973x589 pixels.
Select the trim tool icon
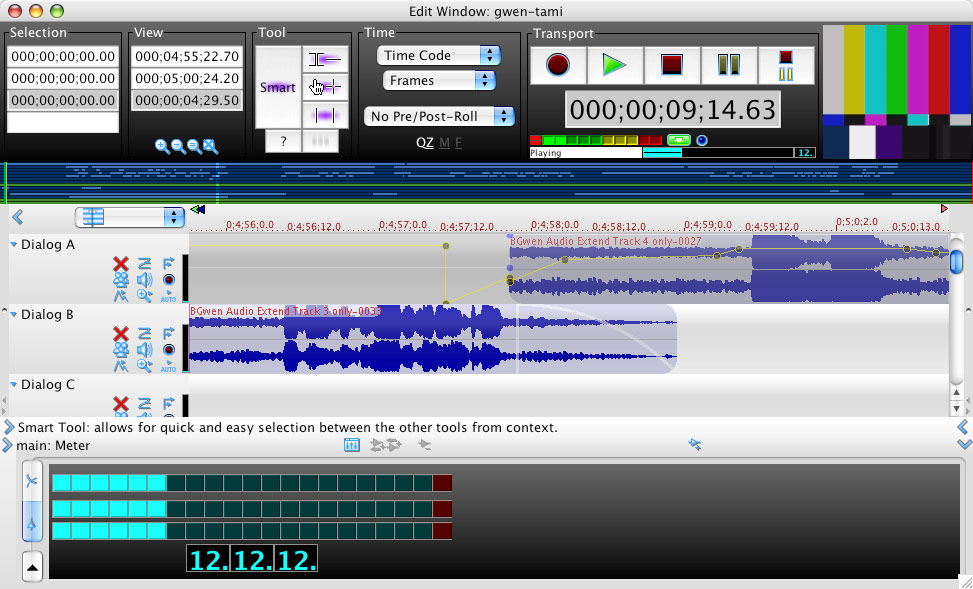click(325, 60)
